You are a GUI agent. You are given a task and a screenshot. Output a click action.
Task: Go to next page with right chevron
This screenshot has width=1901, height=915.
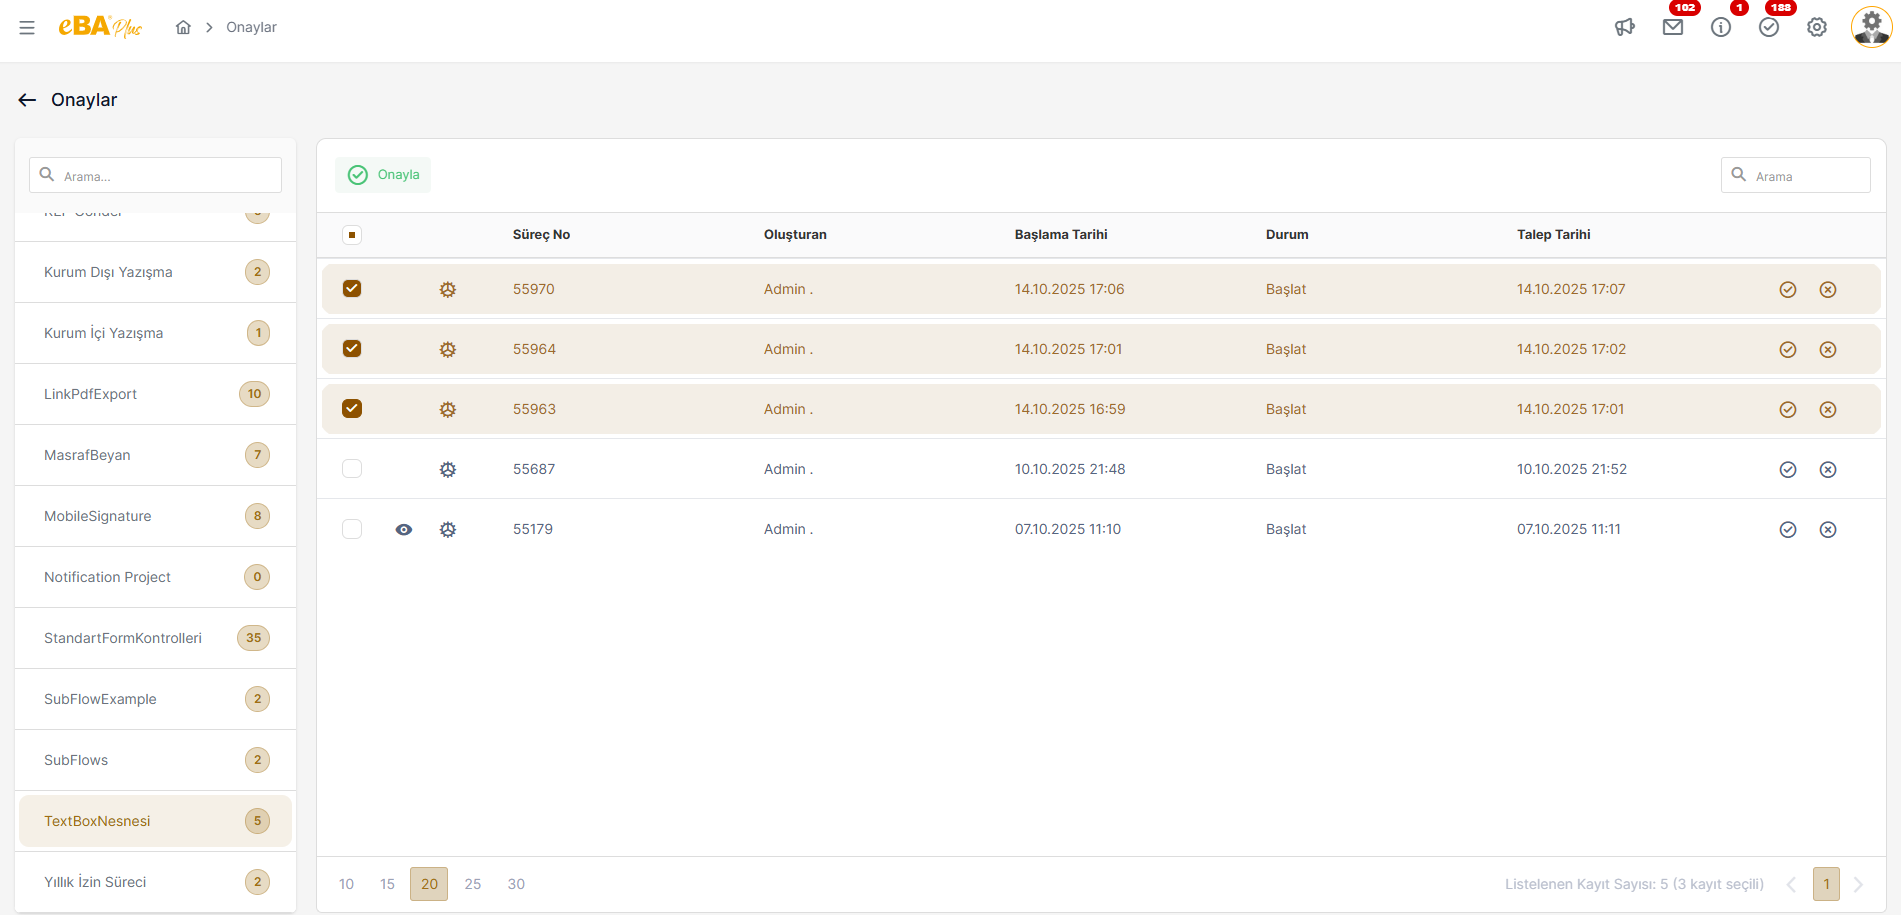1858,885
